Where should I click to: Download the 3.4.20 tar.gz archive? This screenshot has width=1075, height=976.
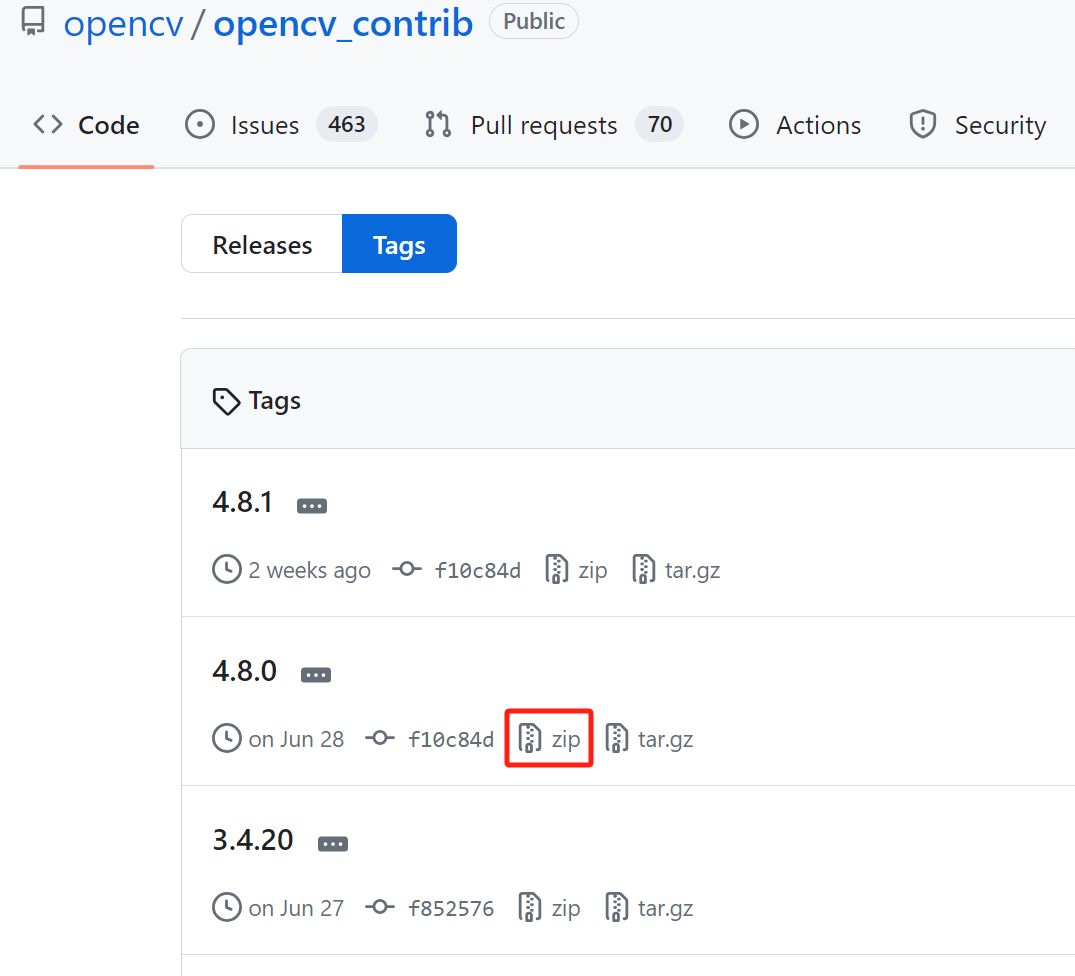tap(649, 908)
